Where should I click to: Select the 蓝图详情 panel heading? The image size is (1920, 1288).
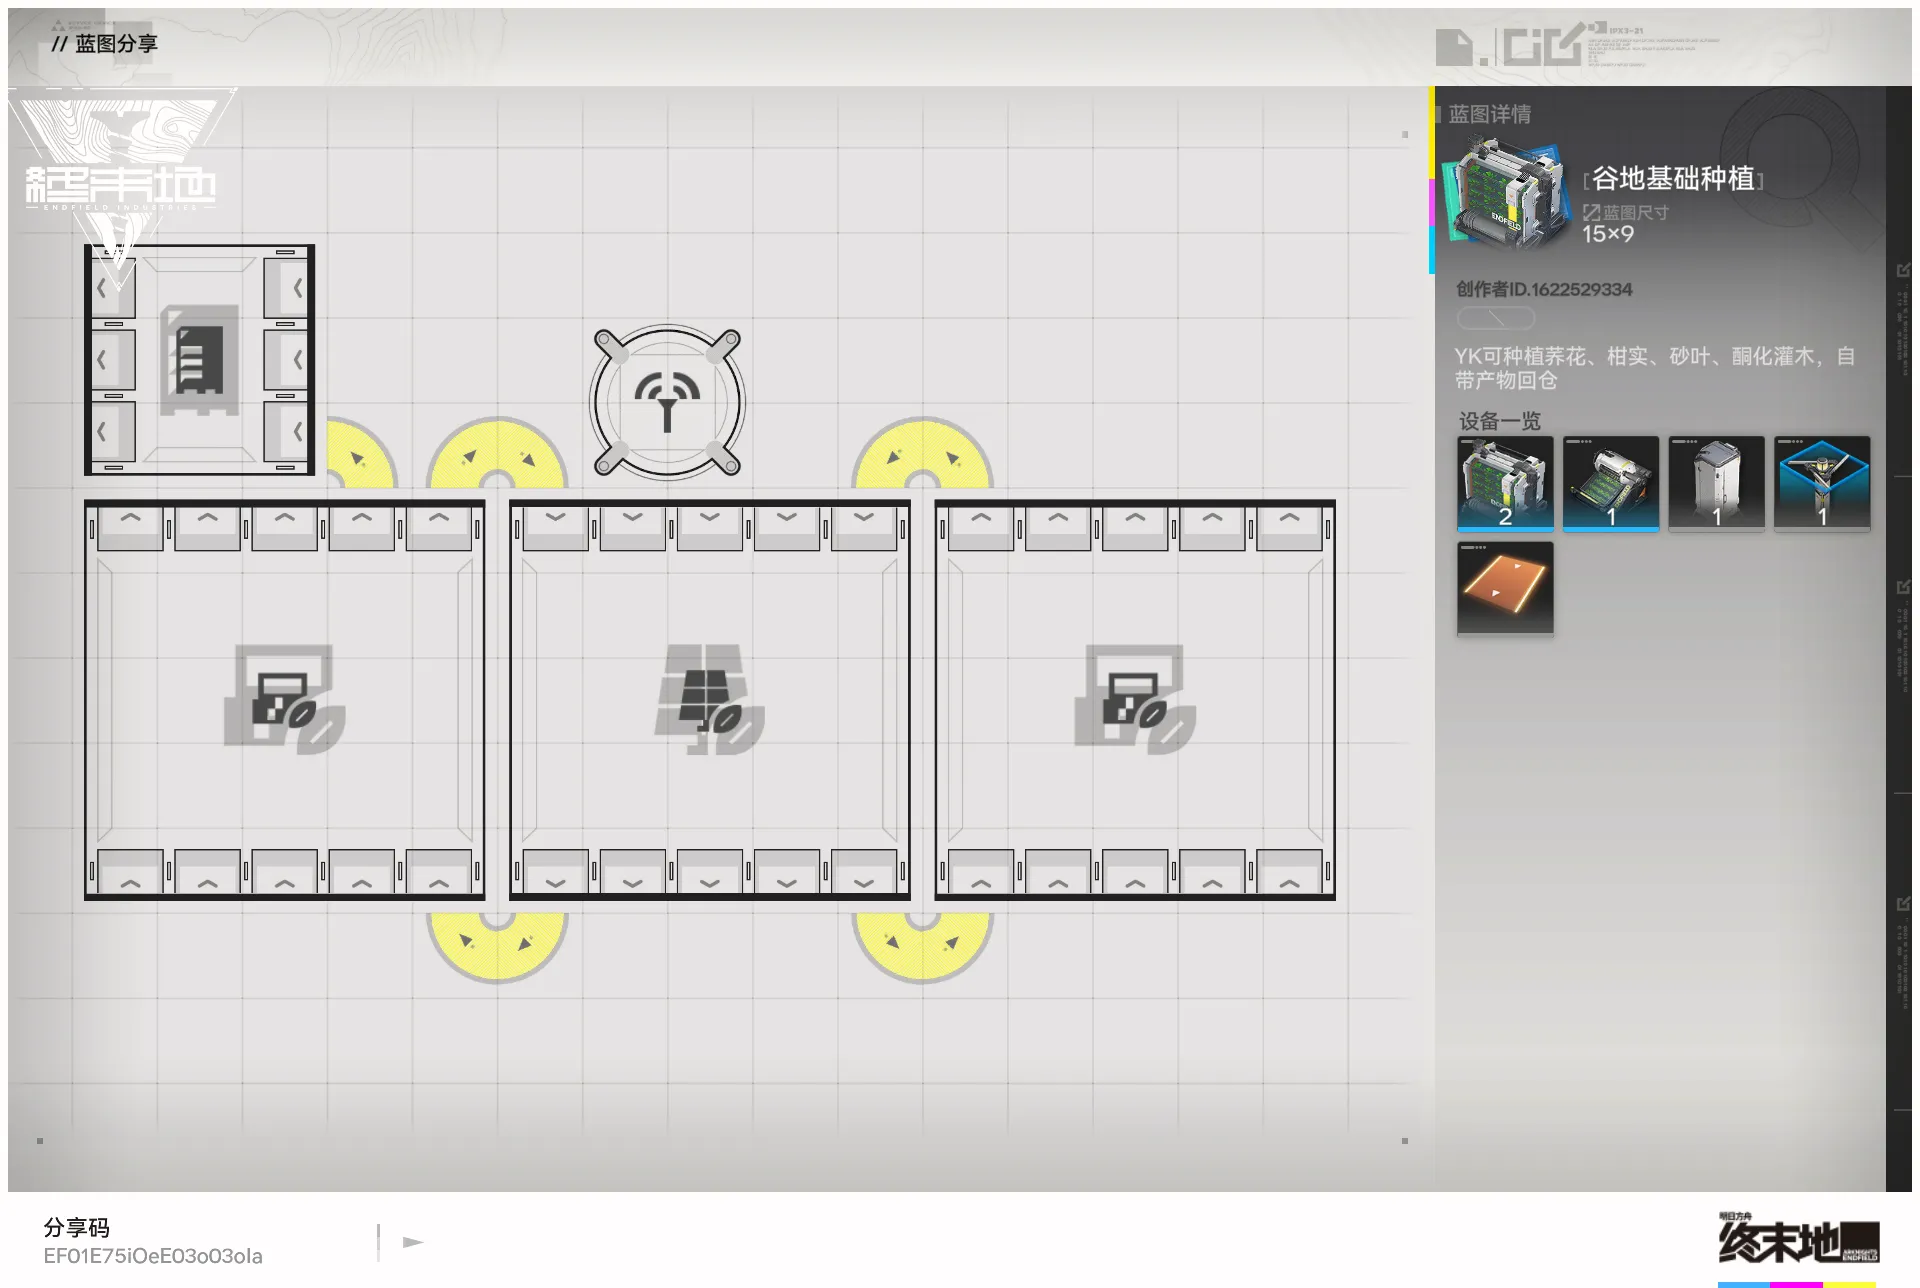(x=1489, y=114)
